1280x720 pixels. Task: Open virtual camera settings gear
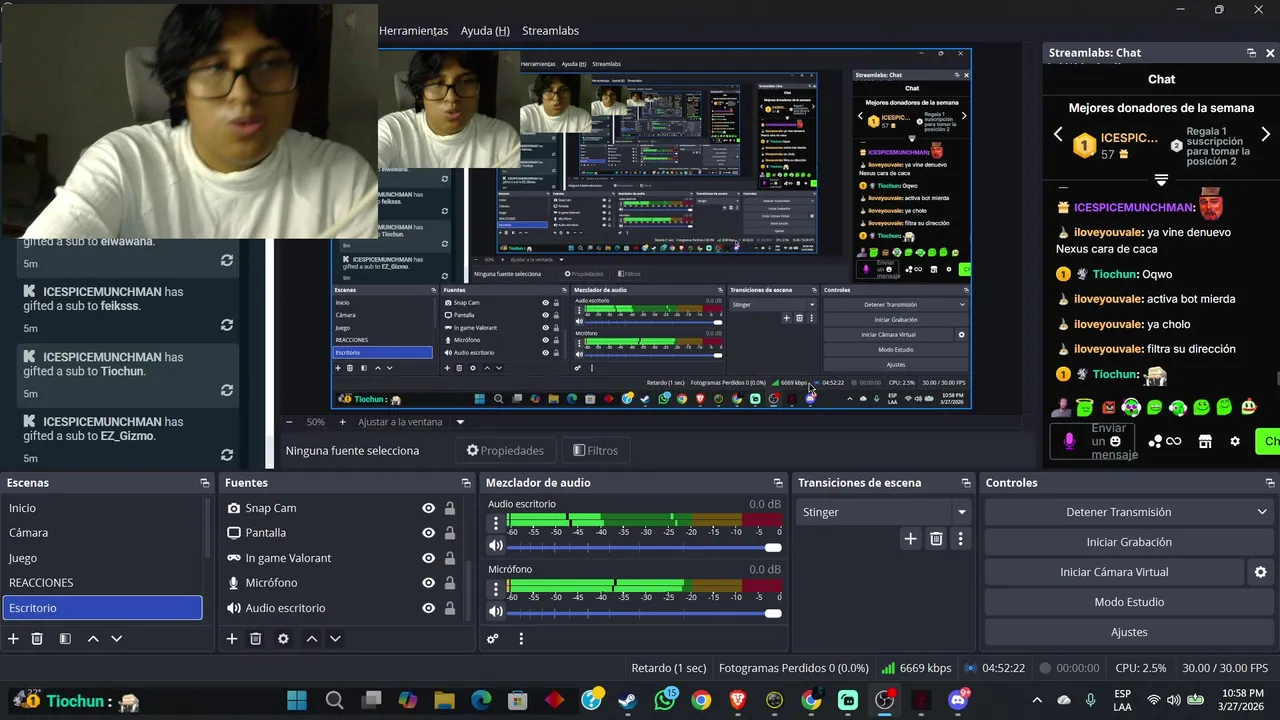coord(1260,572)
